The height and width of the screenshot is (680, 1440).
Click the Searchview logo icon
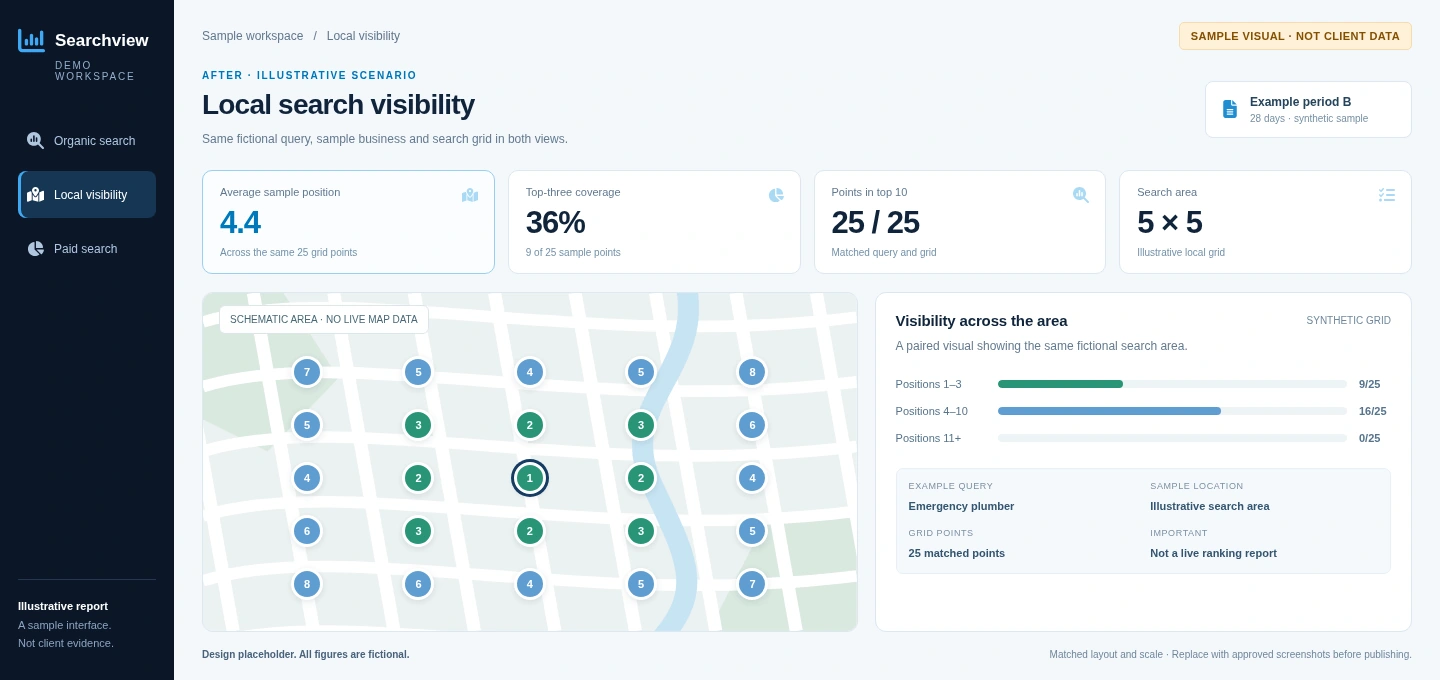tap(31, 40)
